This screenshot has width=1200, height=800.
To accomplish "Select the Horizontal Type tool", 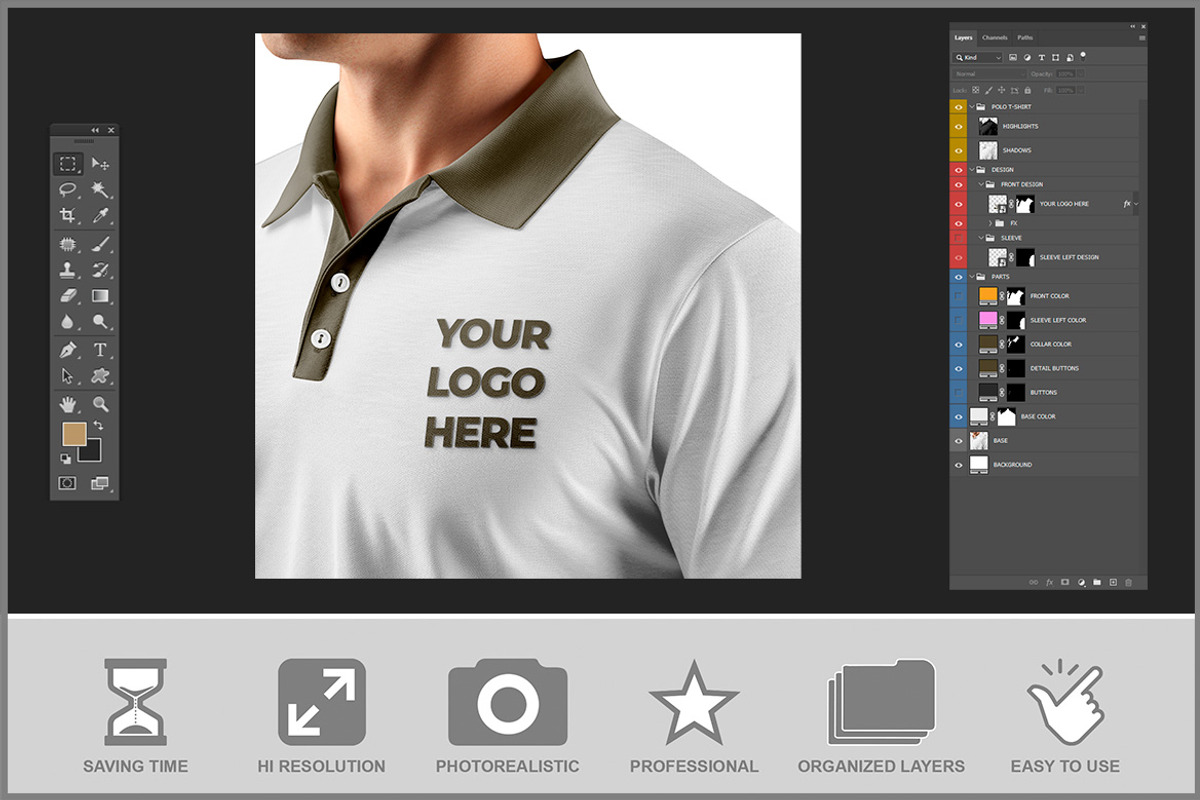I will point(100,350).
